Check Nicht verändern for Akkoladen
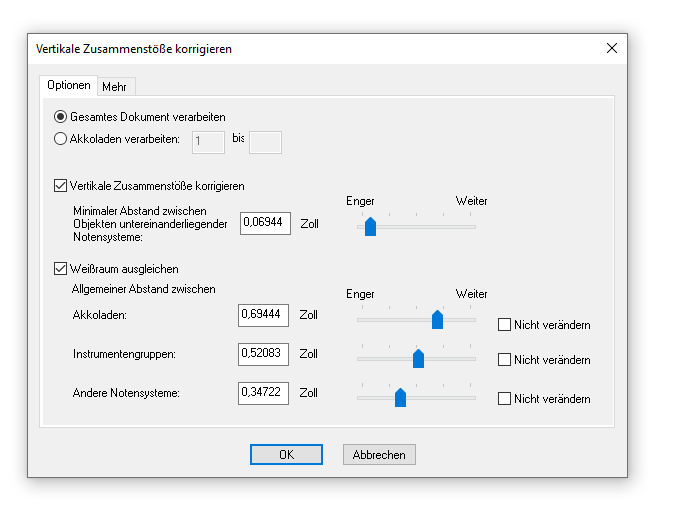The height and width of the screenshot is (528, 691). (x=504, y=325)
